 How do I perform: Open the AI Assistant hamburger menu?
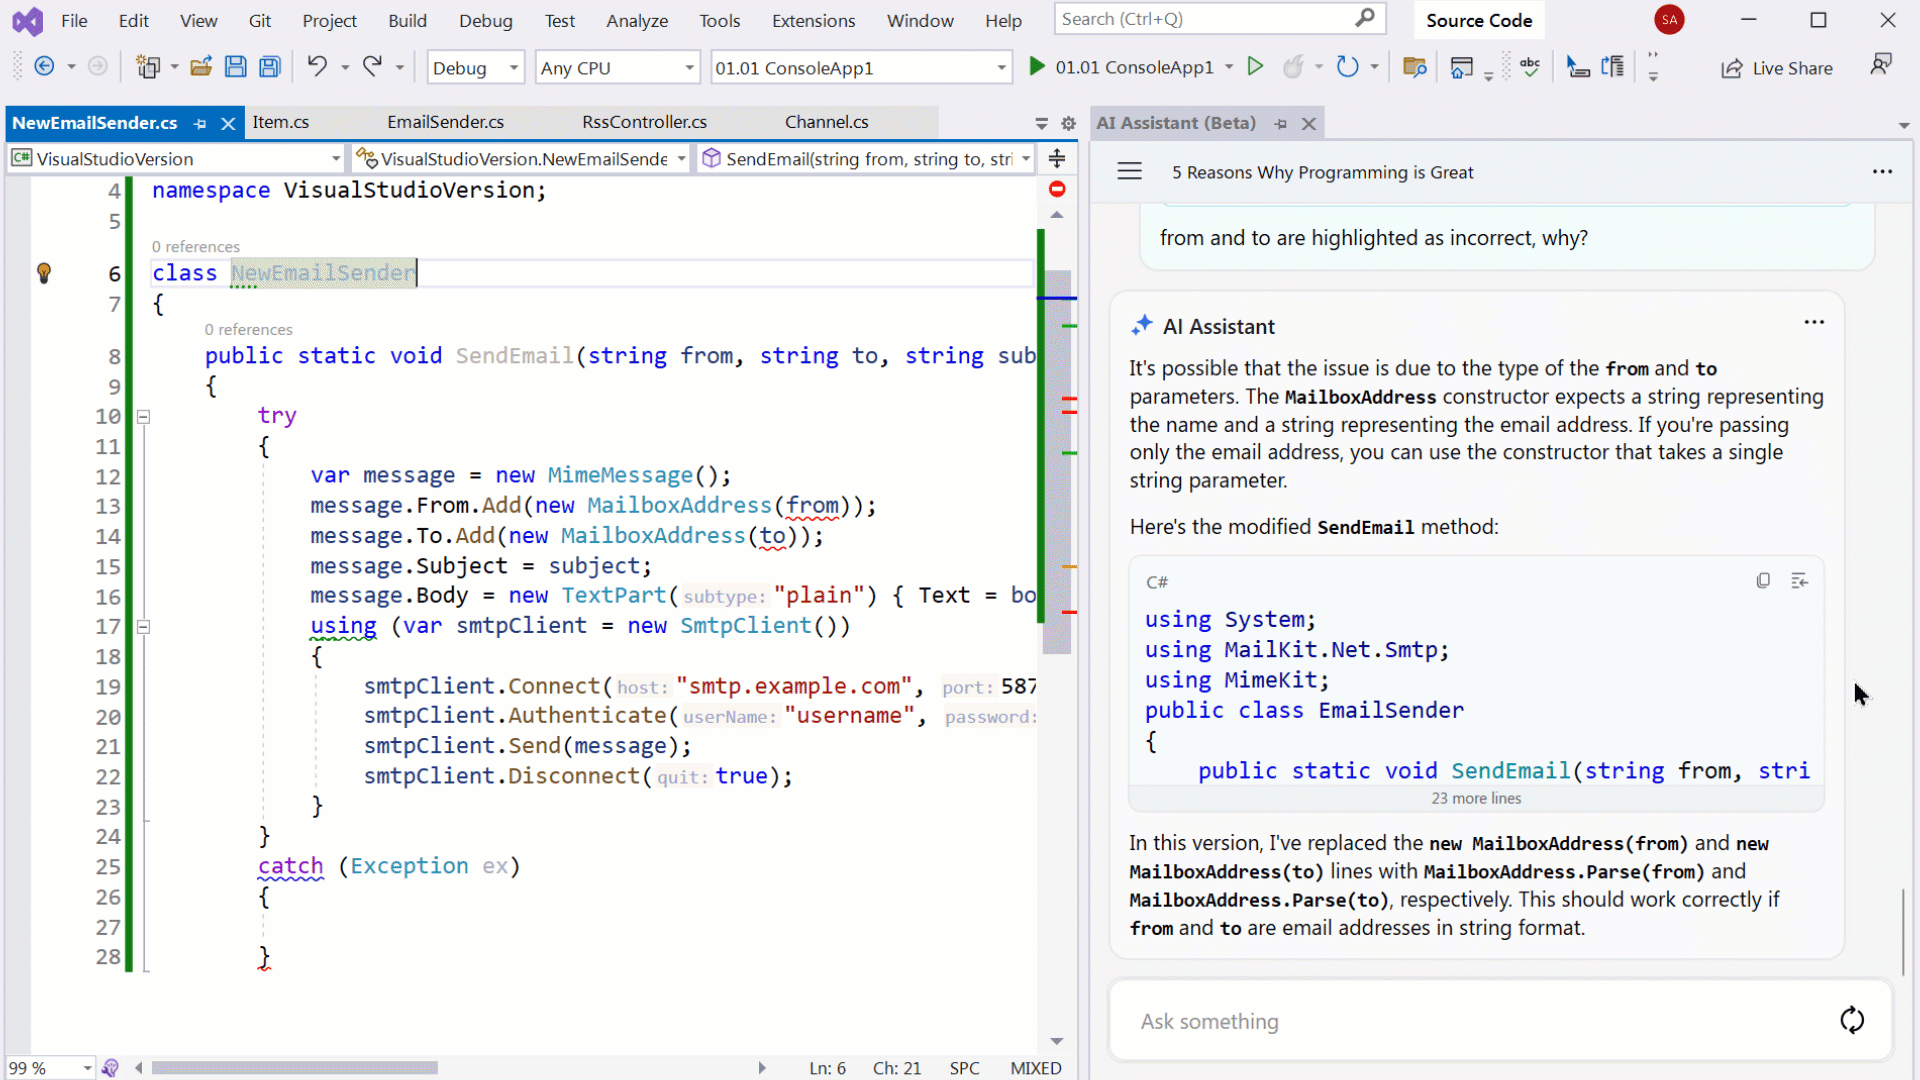coord(1129,172)
